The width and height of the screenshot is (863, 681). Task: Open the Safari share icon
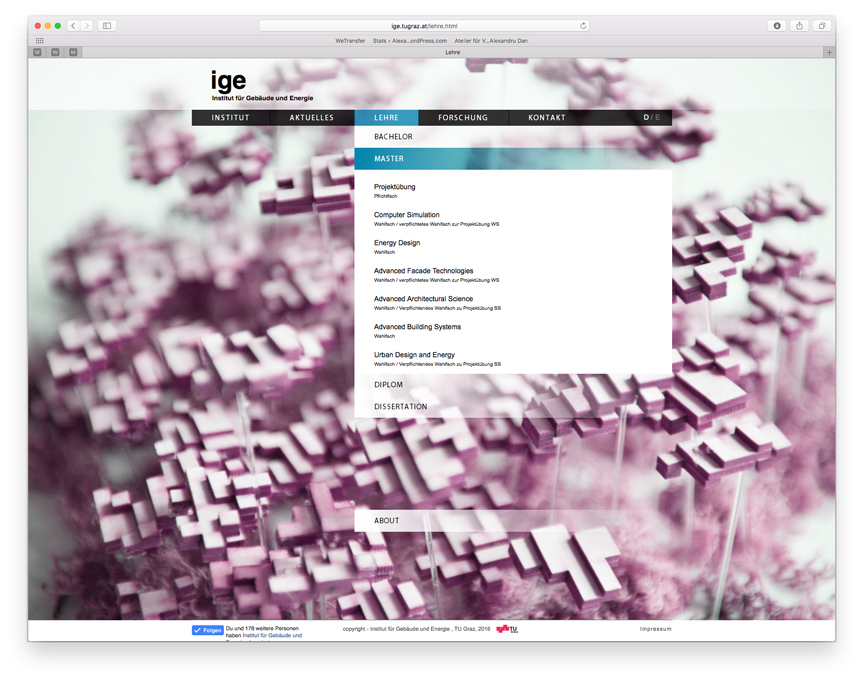click(798, 25)
